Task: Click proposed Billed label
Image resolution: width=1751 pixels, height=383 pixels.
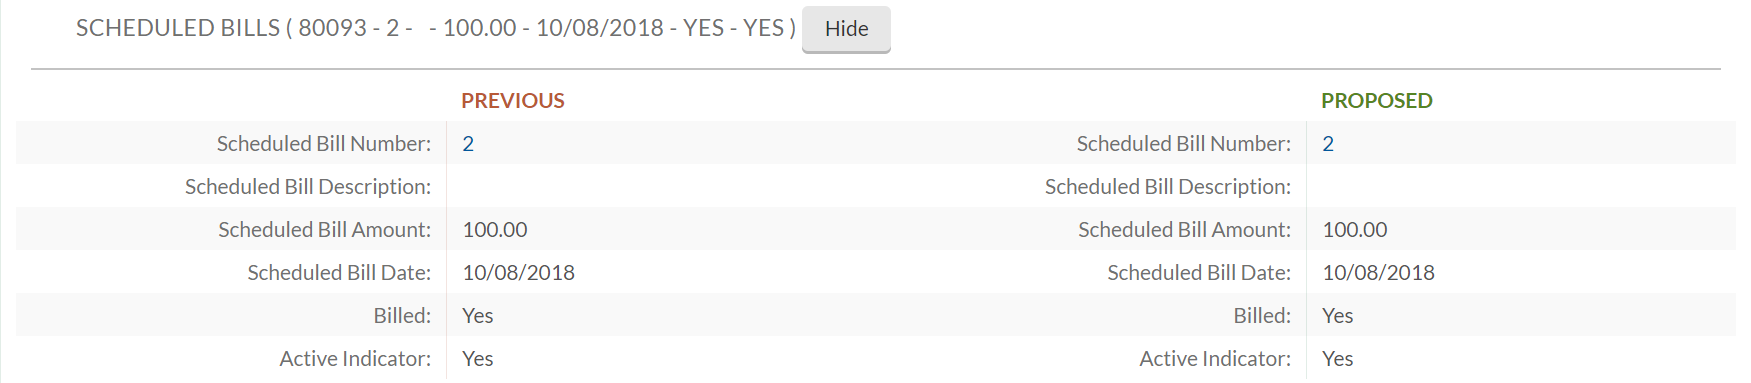Action: tap(1262, 316)
